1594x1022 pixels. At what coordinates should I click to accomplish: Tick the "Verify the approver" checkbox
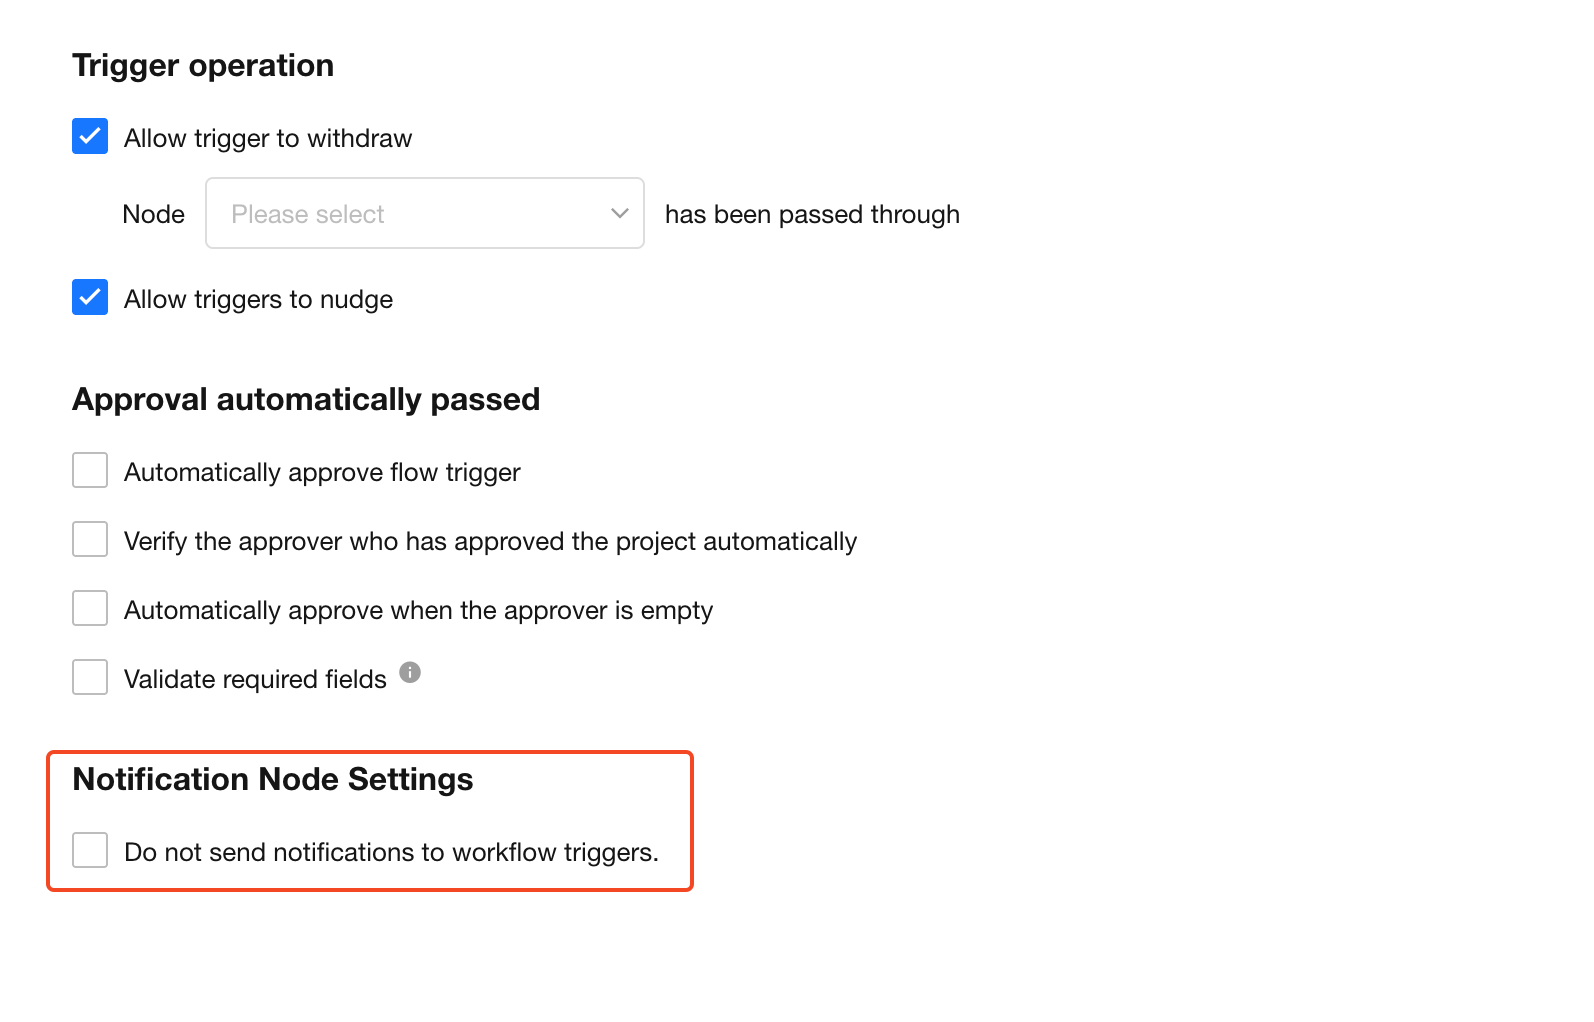point(90,539)
